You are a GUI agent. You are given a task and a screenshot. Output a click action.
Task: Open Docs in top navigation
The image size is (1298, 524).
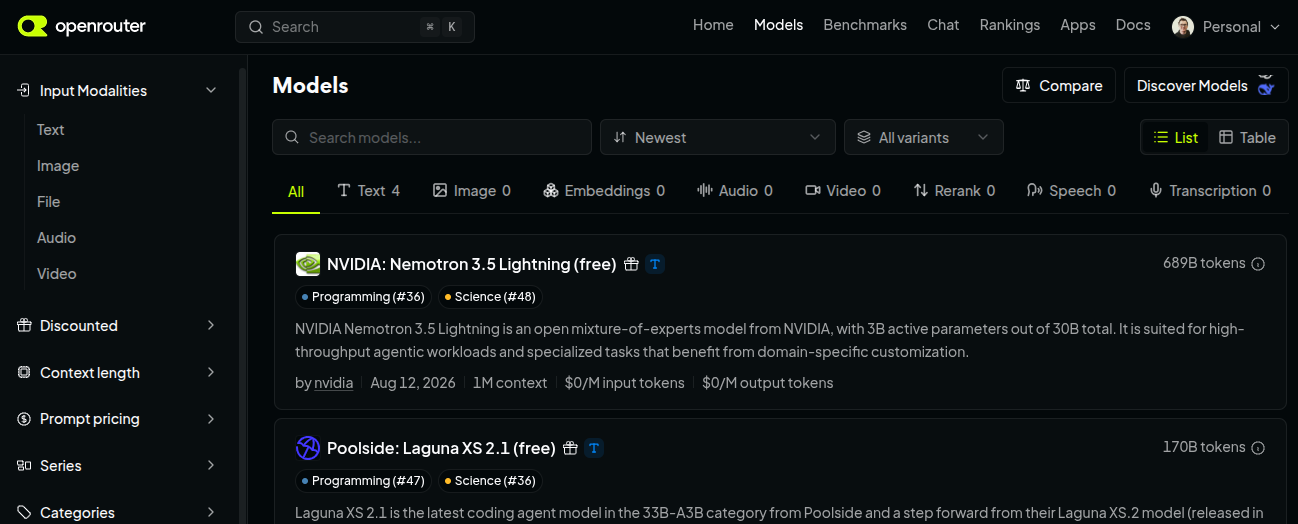pos(1133,25)
